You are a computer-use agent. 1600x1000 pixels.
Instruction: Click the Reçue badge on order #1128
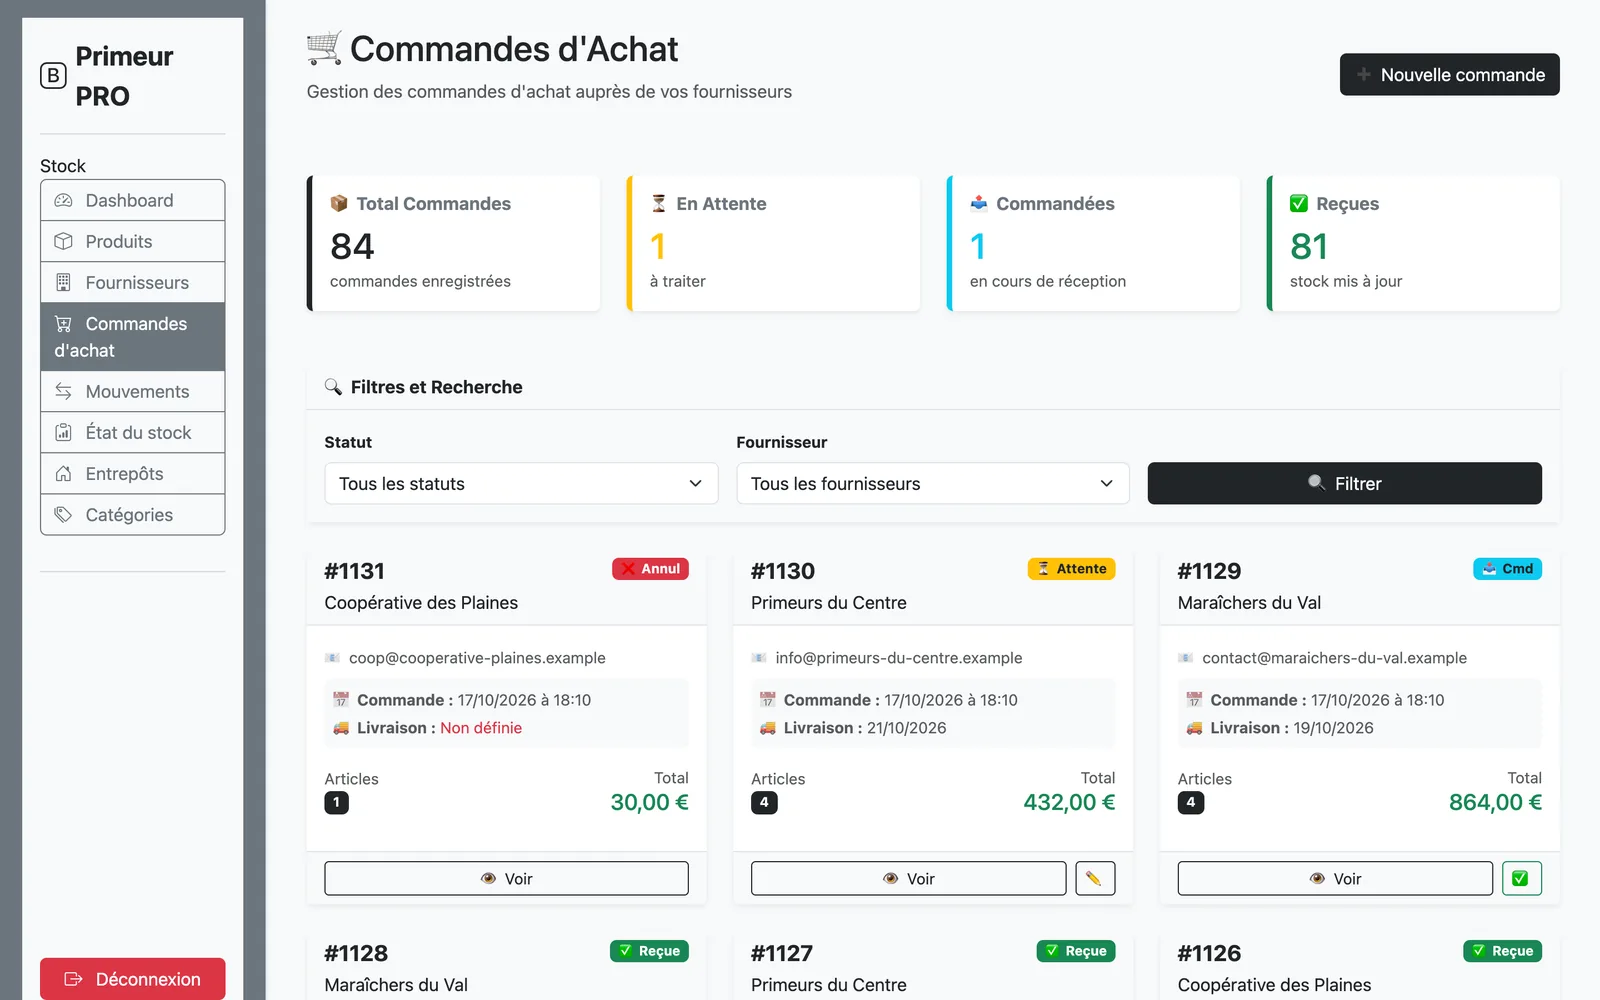649,951
